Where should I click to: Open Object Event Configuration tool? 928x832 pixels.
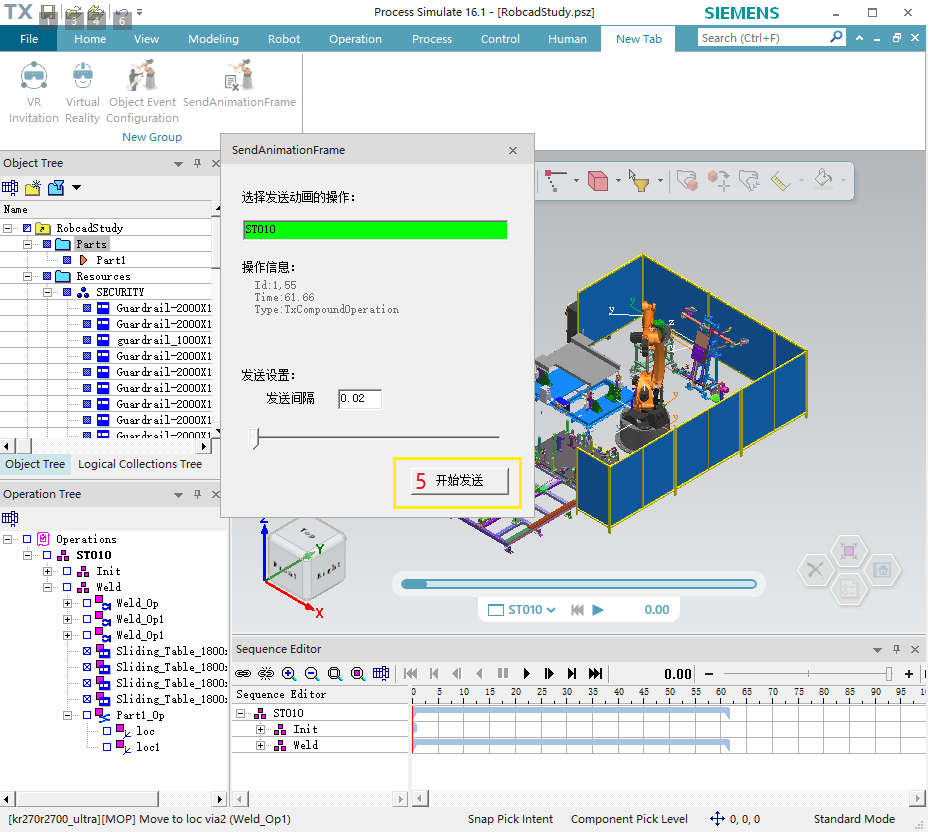pos(142,78)
